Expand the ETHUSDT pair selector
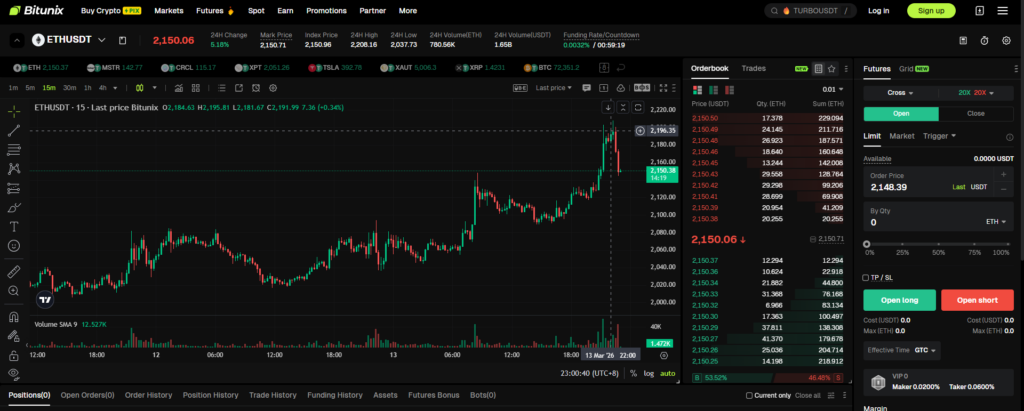 point(101,40)
